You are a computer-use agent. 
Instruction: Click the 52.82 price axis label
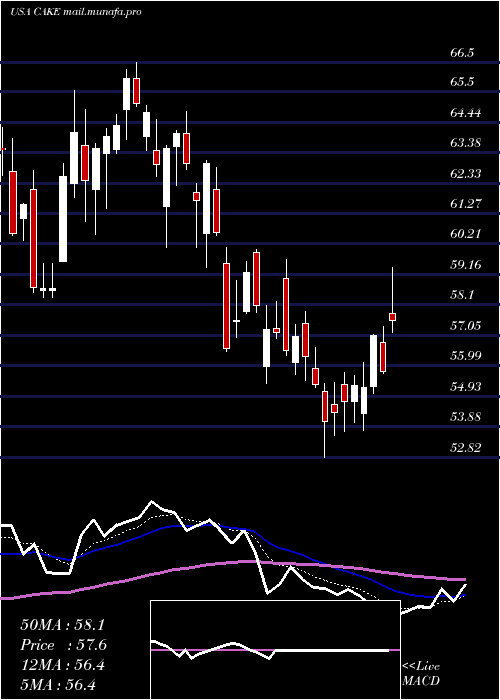point(466,447)
